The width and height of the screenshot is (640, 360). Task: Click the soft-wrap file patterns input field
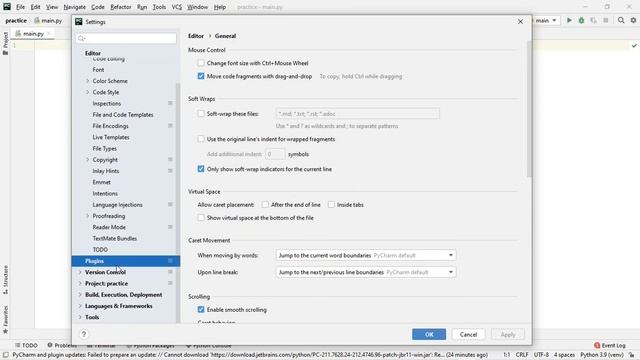[358, 114]
